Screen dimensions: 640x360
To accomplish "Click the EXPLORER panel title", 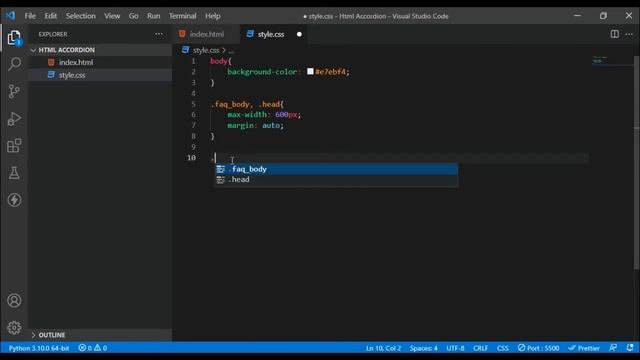I will point(53,34).
